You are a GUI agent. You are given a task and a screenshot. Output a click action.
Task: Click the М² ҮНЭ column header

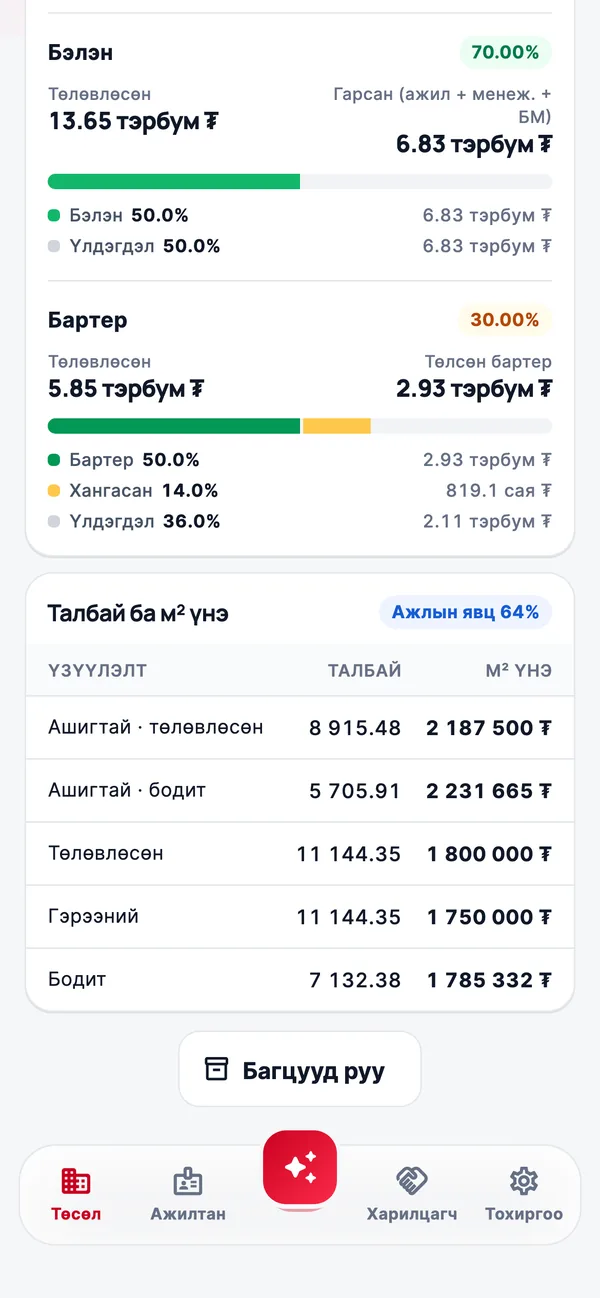click(x=519, y=671)
